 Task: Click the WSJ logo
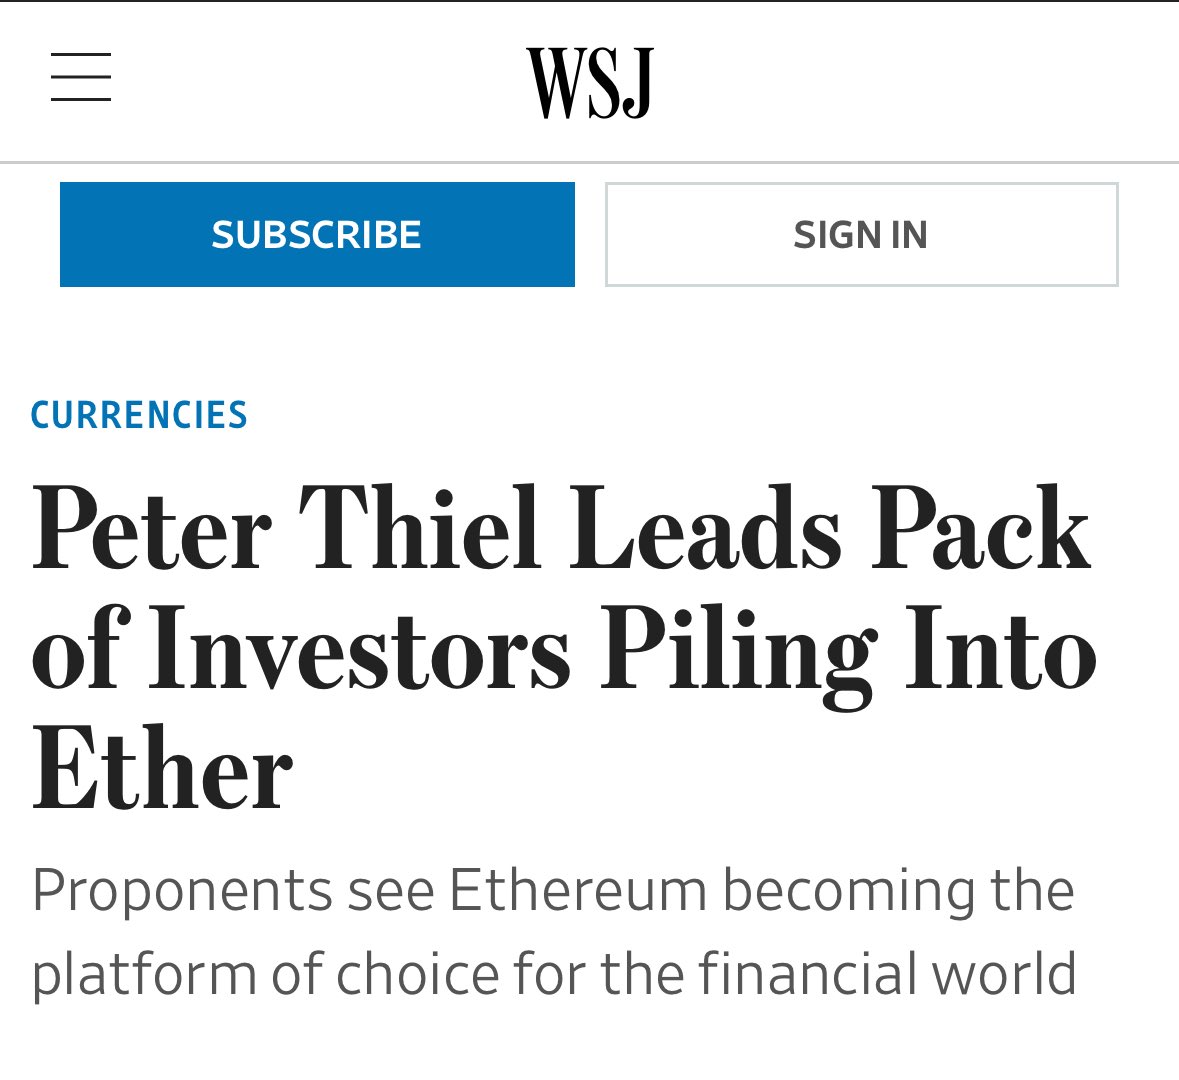pyautogui.click(x=590, y=83)
